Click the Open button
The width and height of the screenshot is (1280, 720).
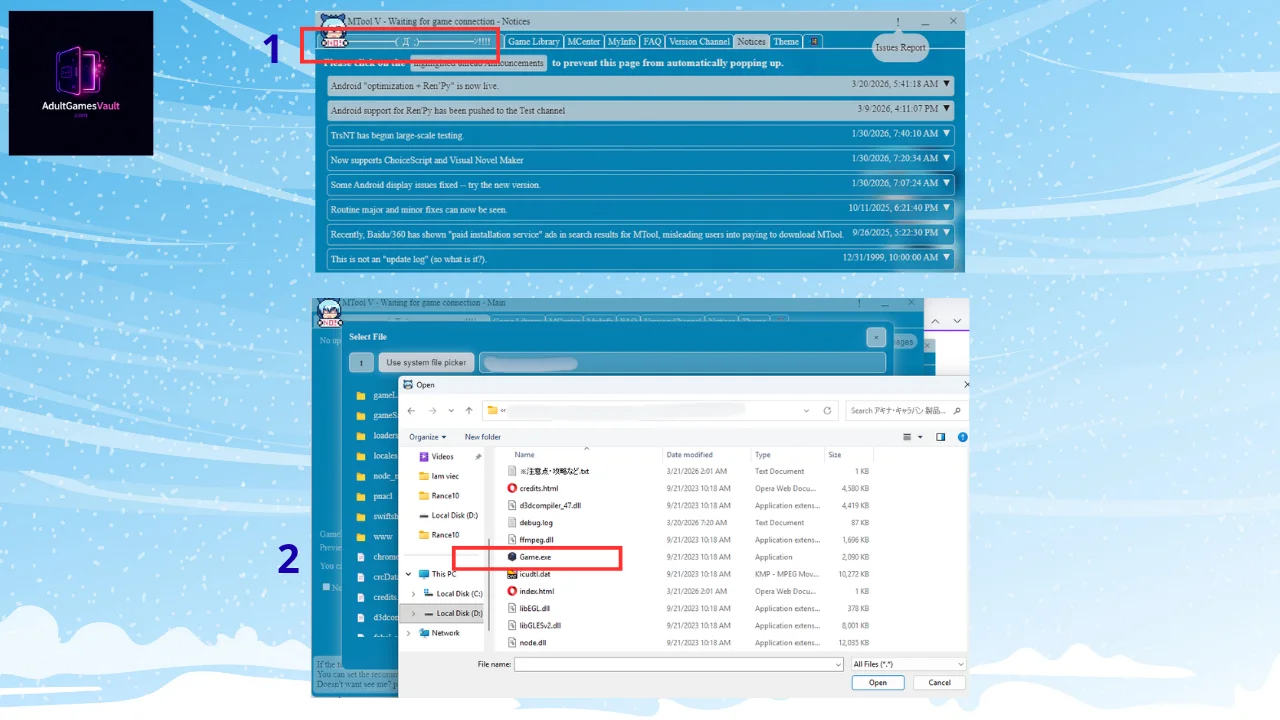(878, 682)
